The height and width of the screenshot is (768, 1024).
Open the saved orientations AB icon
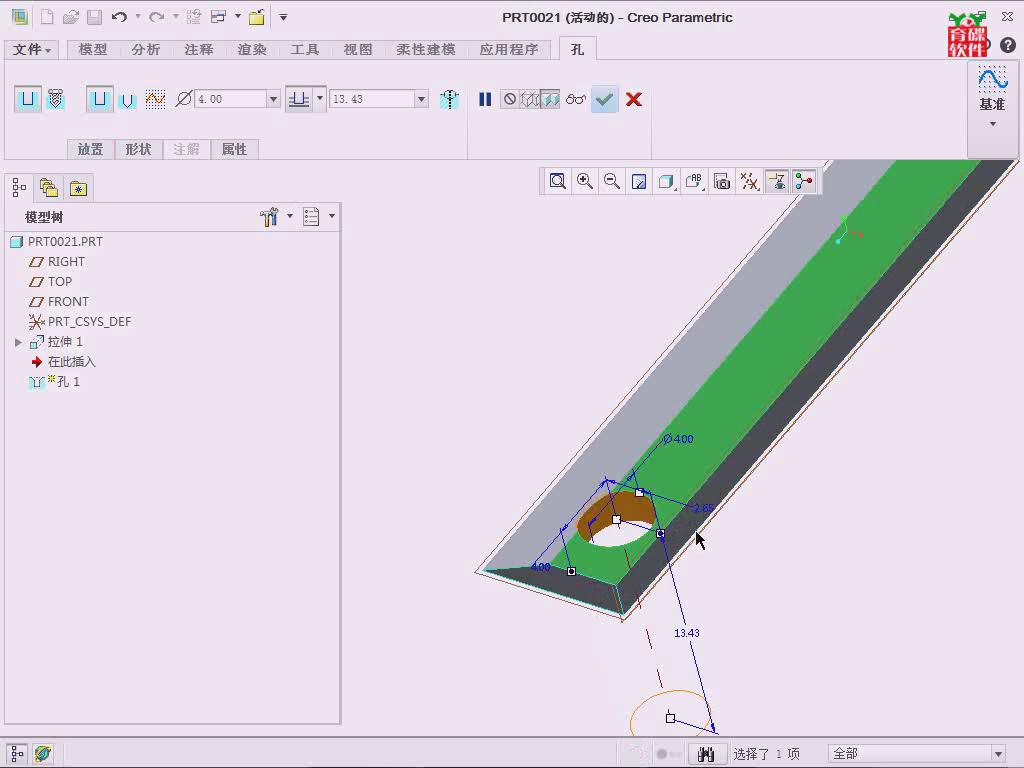694,182
